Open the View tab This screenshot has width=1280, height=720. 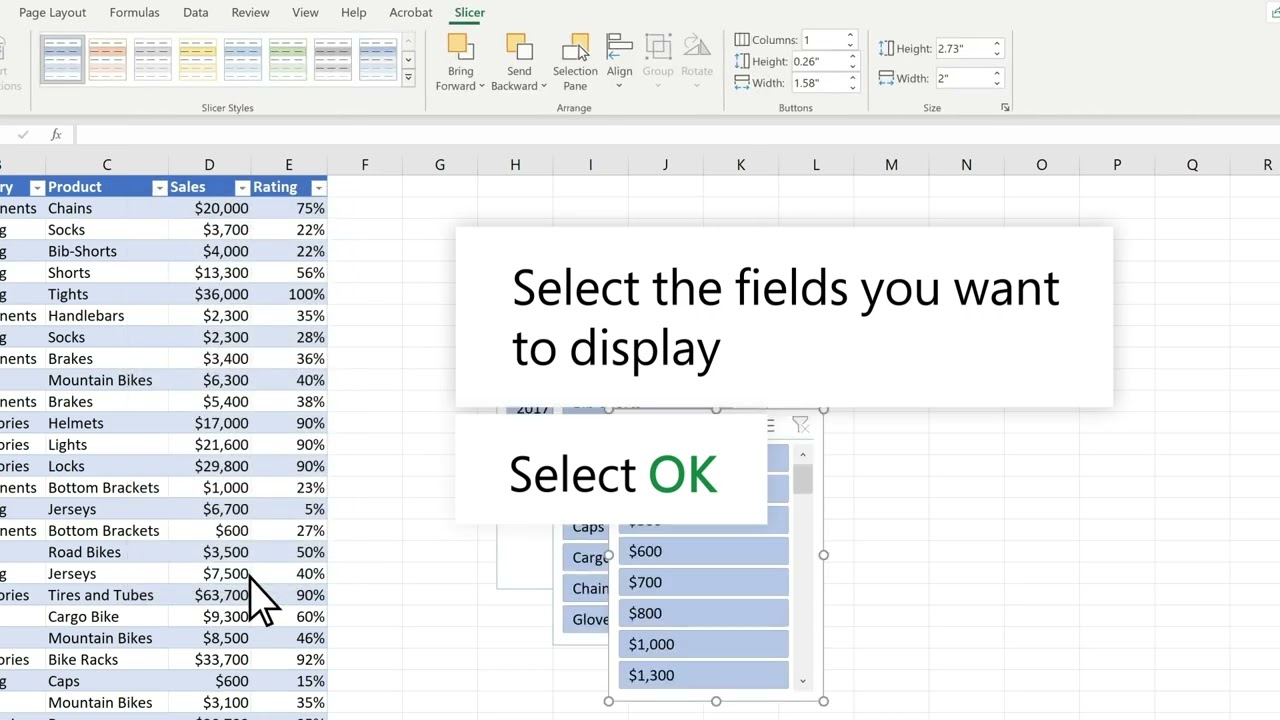point(305,13)
